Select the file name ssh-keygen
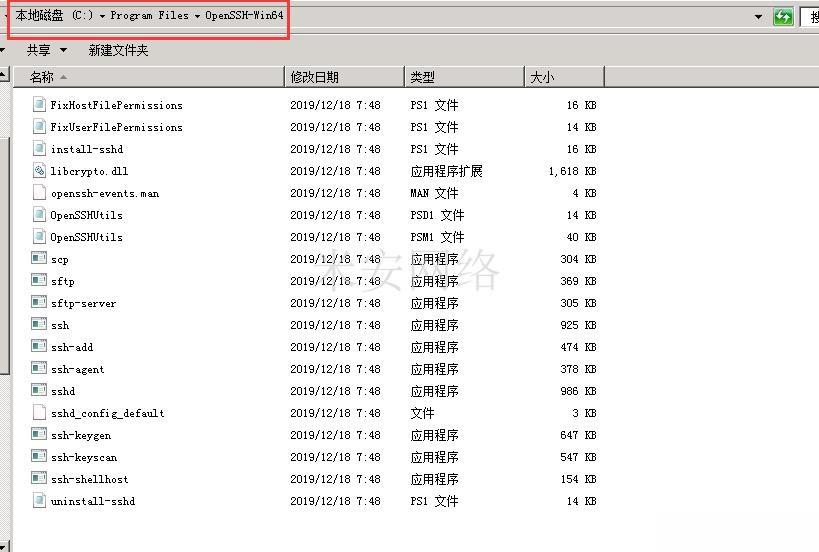The image size is (819, 552). click(x=81, y=435)
